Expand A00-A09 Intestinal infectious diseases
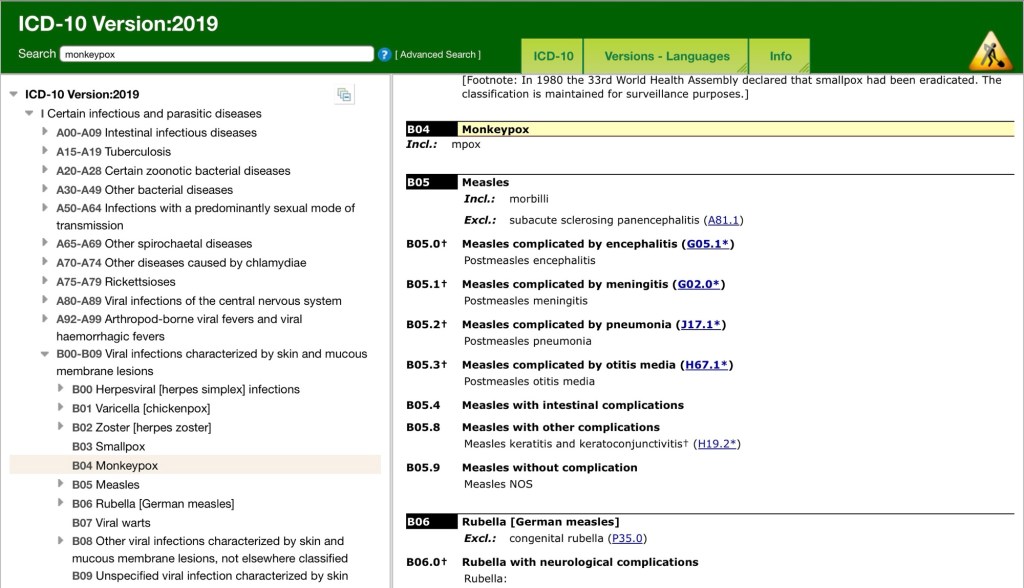The image size is (1024, 588). tap(45, 132)
